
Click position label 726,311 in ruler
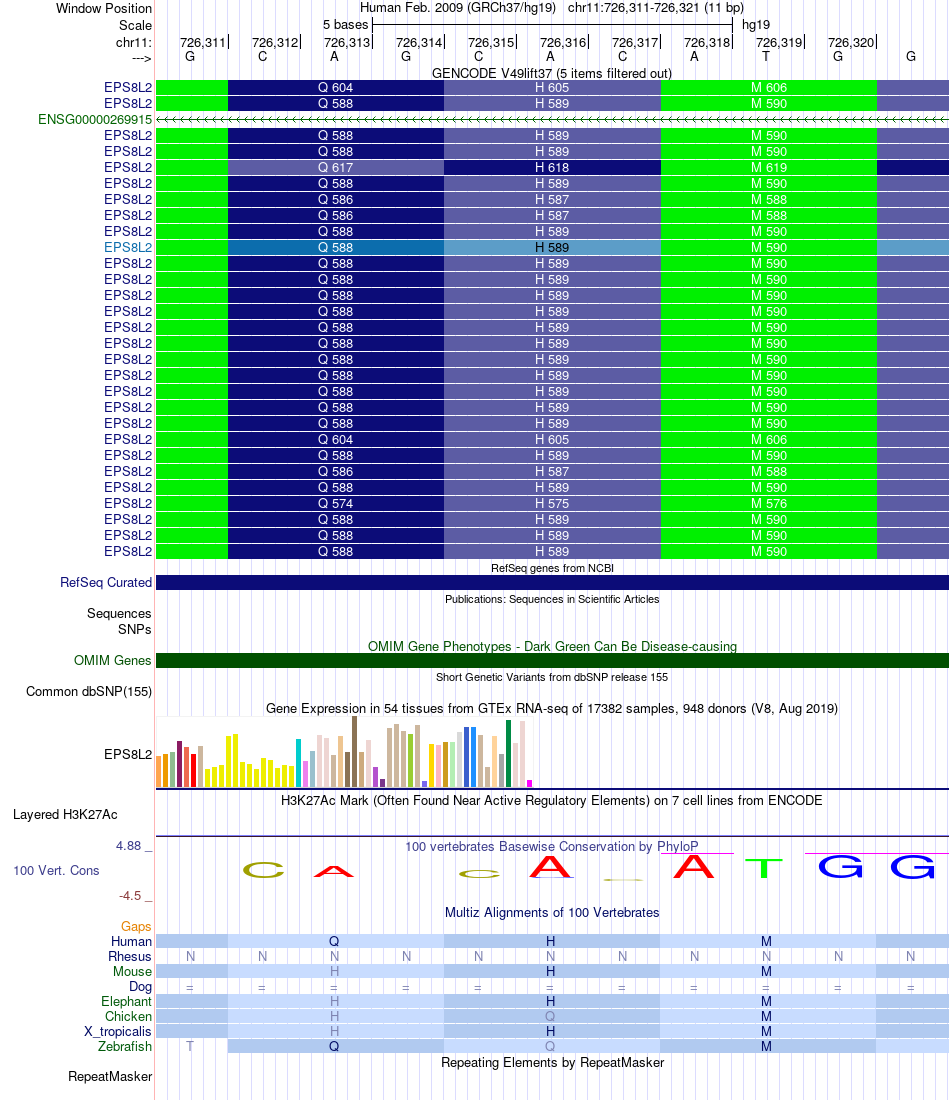pos(203,42)
